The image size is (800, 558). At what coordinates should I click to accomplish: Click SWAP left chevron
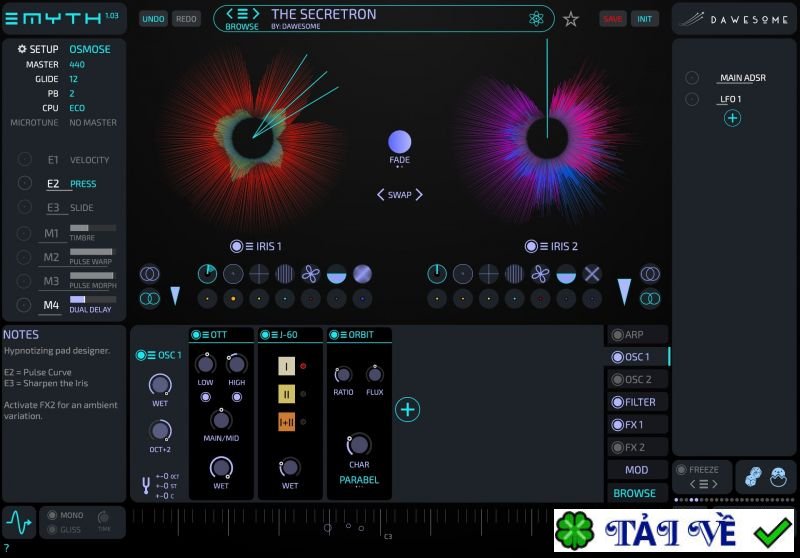[381, 194]
